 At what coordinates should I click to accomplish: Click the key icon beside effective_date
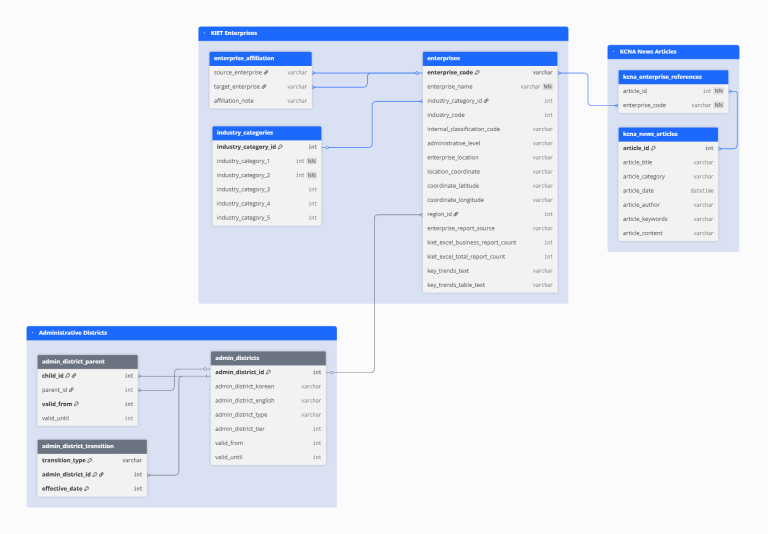[x=87, y=488]
